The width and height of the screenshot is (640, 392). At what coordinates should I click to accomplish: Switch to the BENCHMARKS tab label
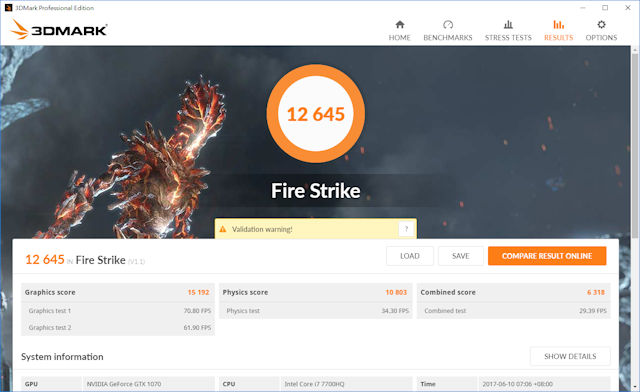(448, 38)
